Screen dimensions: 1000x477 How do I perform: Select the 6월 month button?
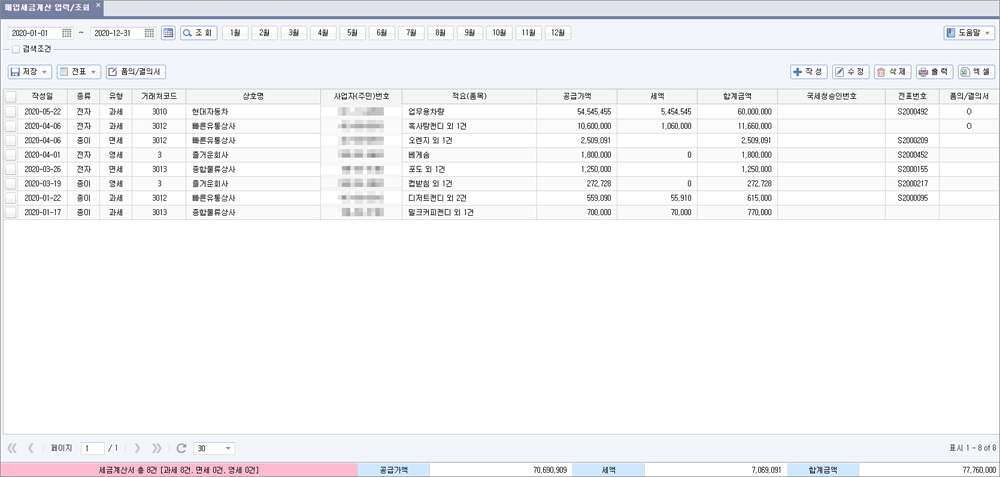coord(382,33)
